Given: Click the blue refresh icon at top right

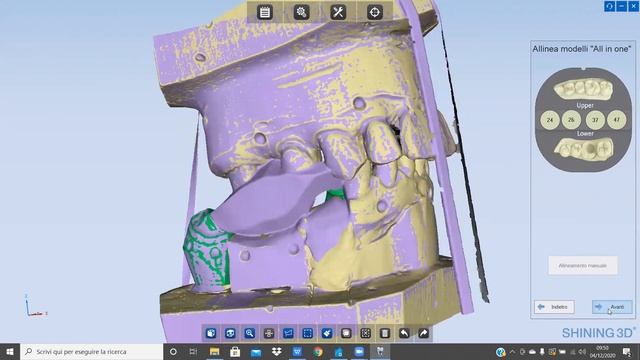Looking at the screenshot, I should [609, 6].
